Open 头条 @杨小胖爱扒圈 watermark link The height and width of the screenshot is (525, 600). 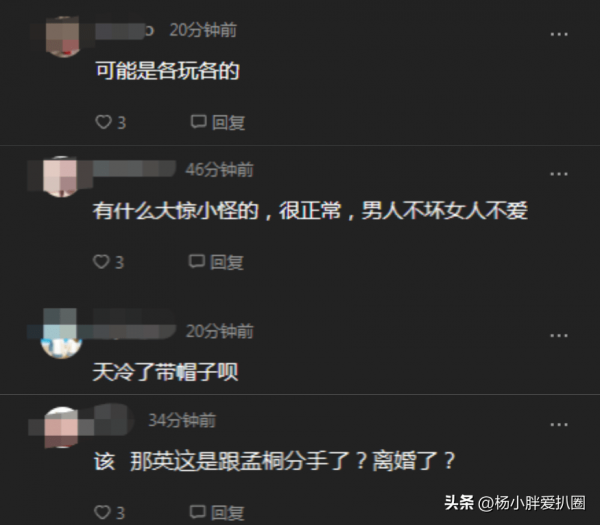(x=515, y=502)
